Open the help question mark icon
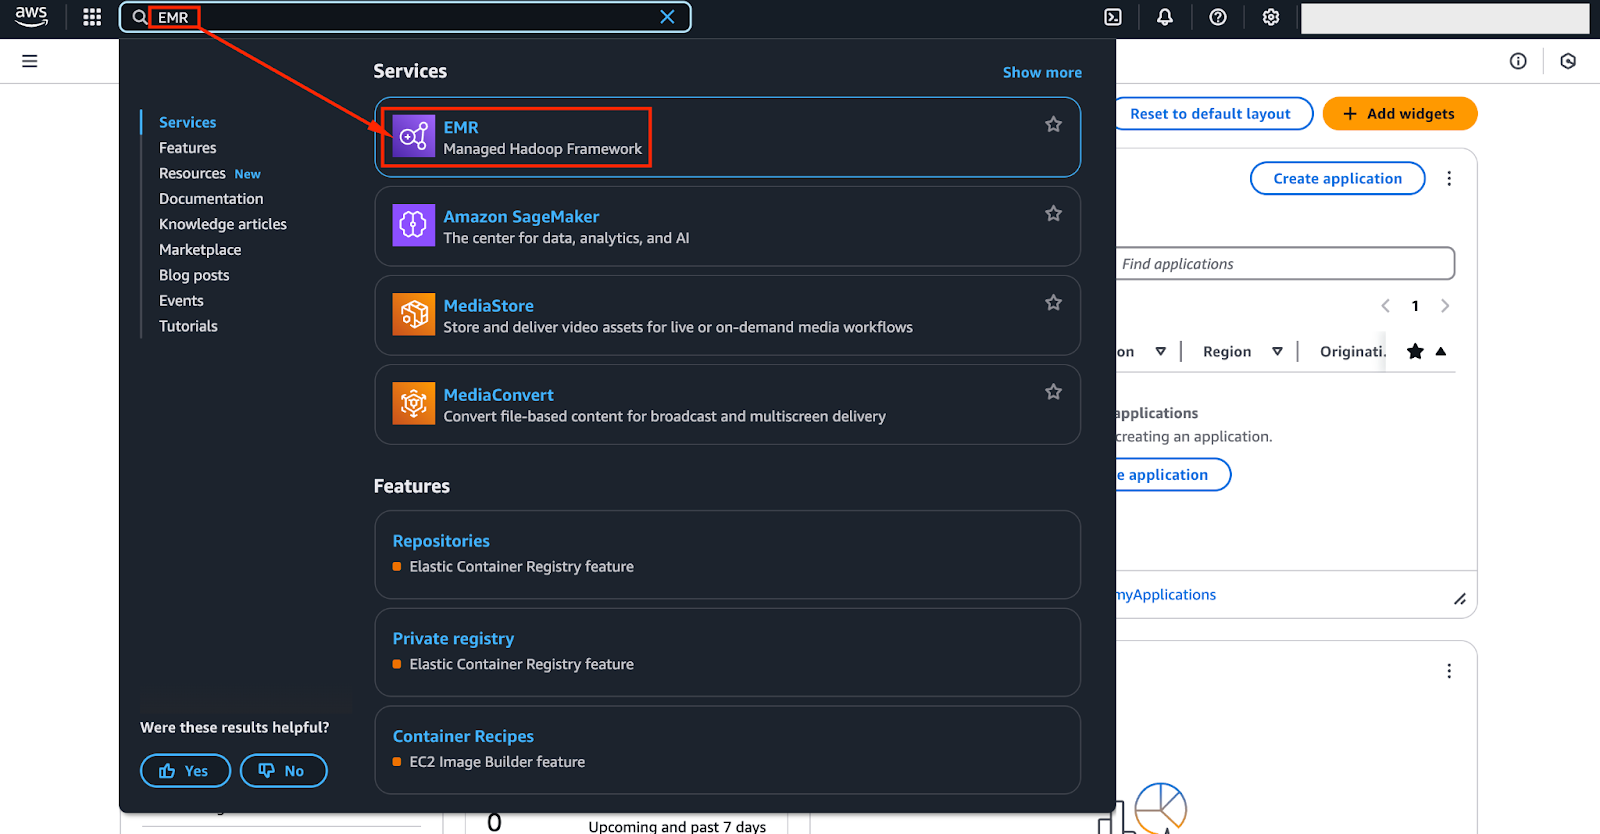Viewport: 1600px width, 834px height. [x=1218, y=17]
